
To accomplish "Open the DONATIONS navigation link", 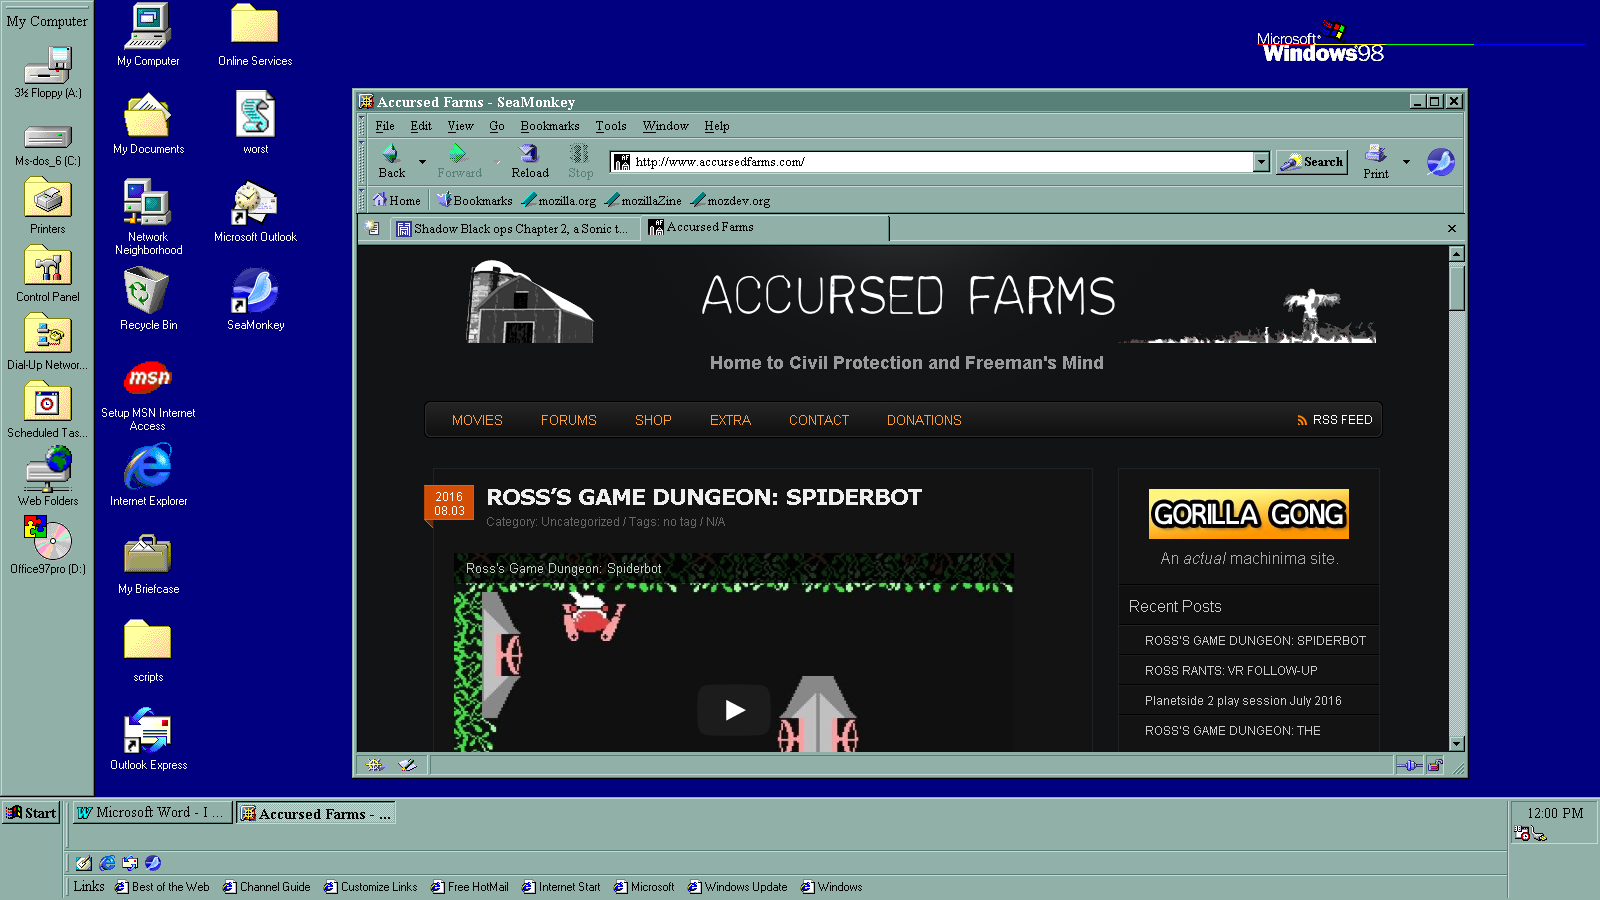I will (x=924, y=420).
